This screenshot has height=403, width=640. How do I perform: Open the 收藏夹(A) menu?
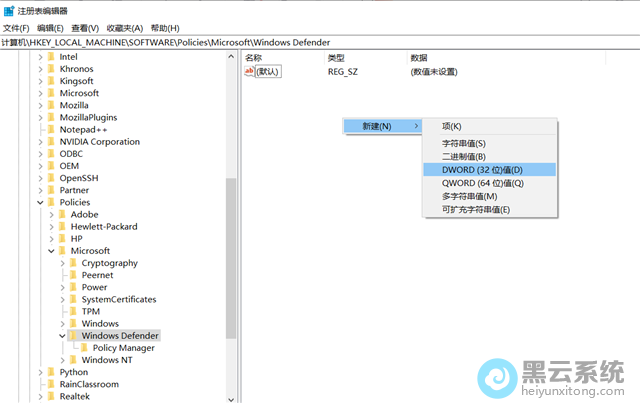click(x=125, y=28)
